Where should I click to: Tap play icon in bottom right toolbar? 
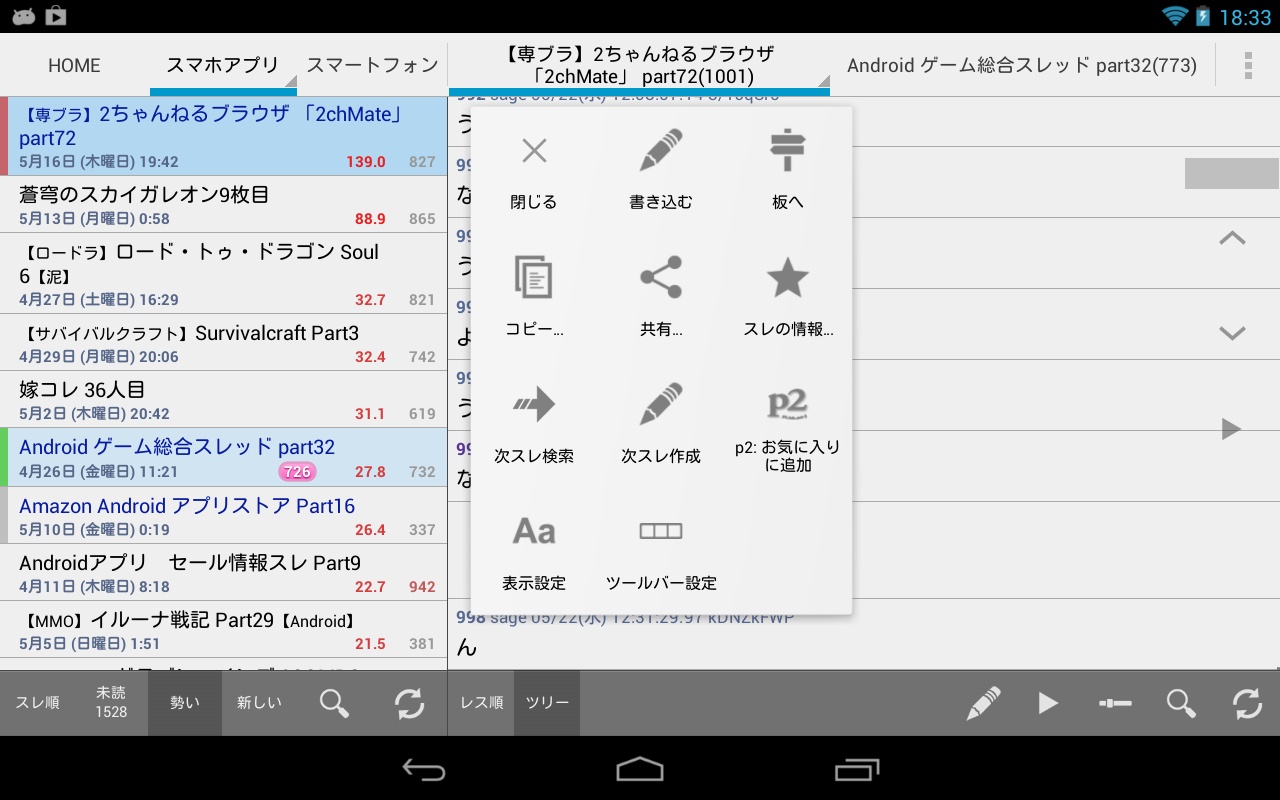point(1048,703)
